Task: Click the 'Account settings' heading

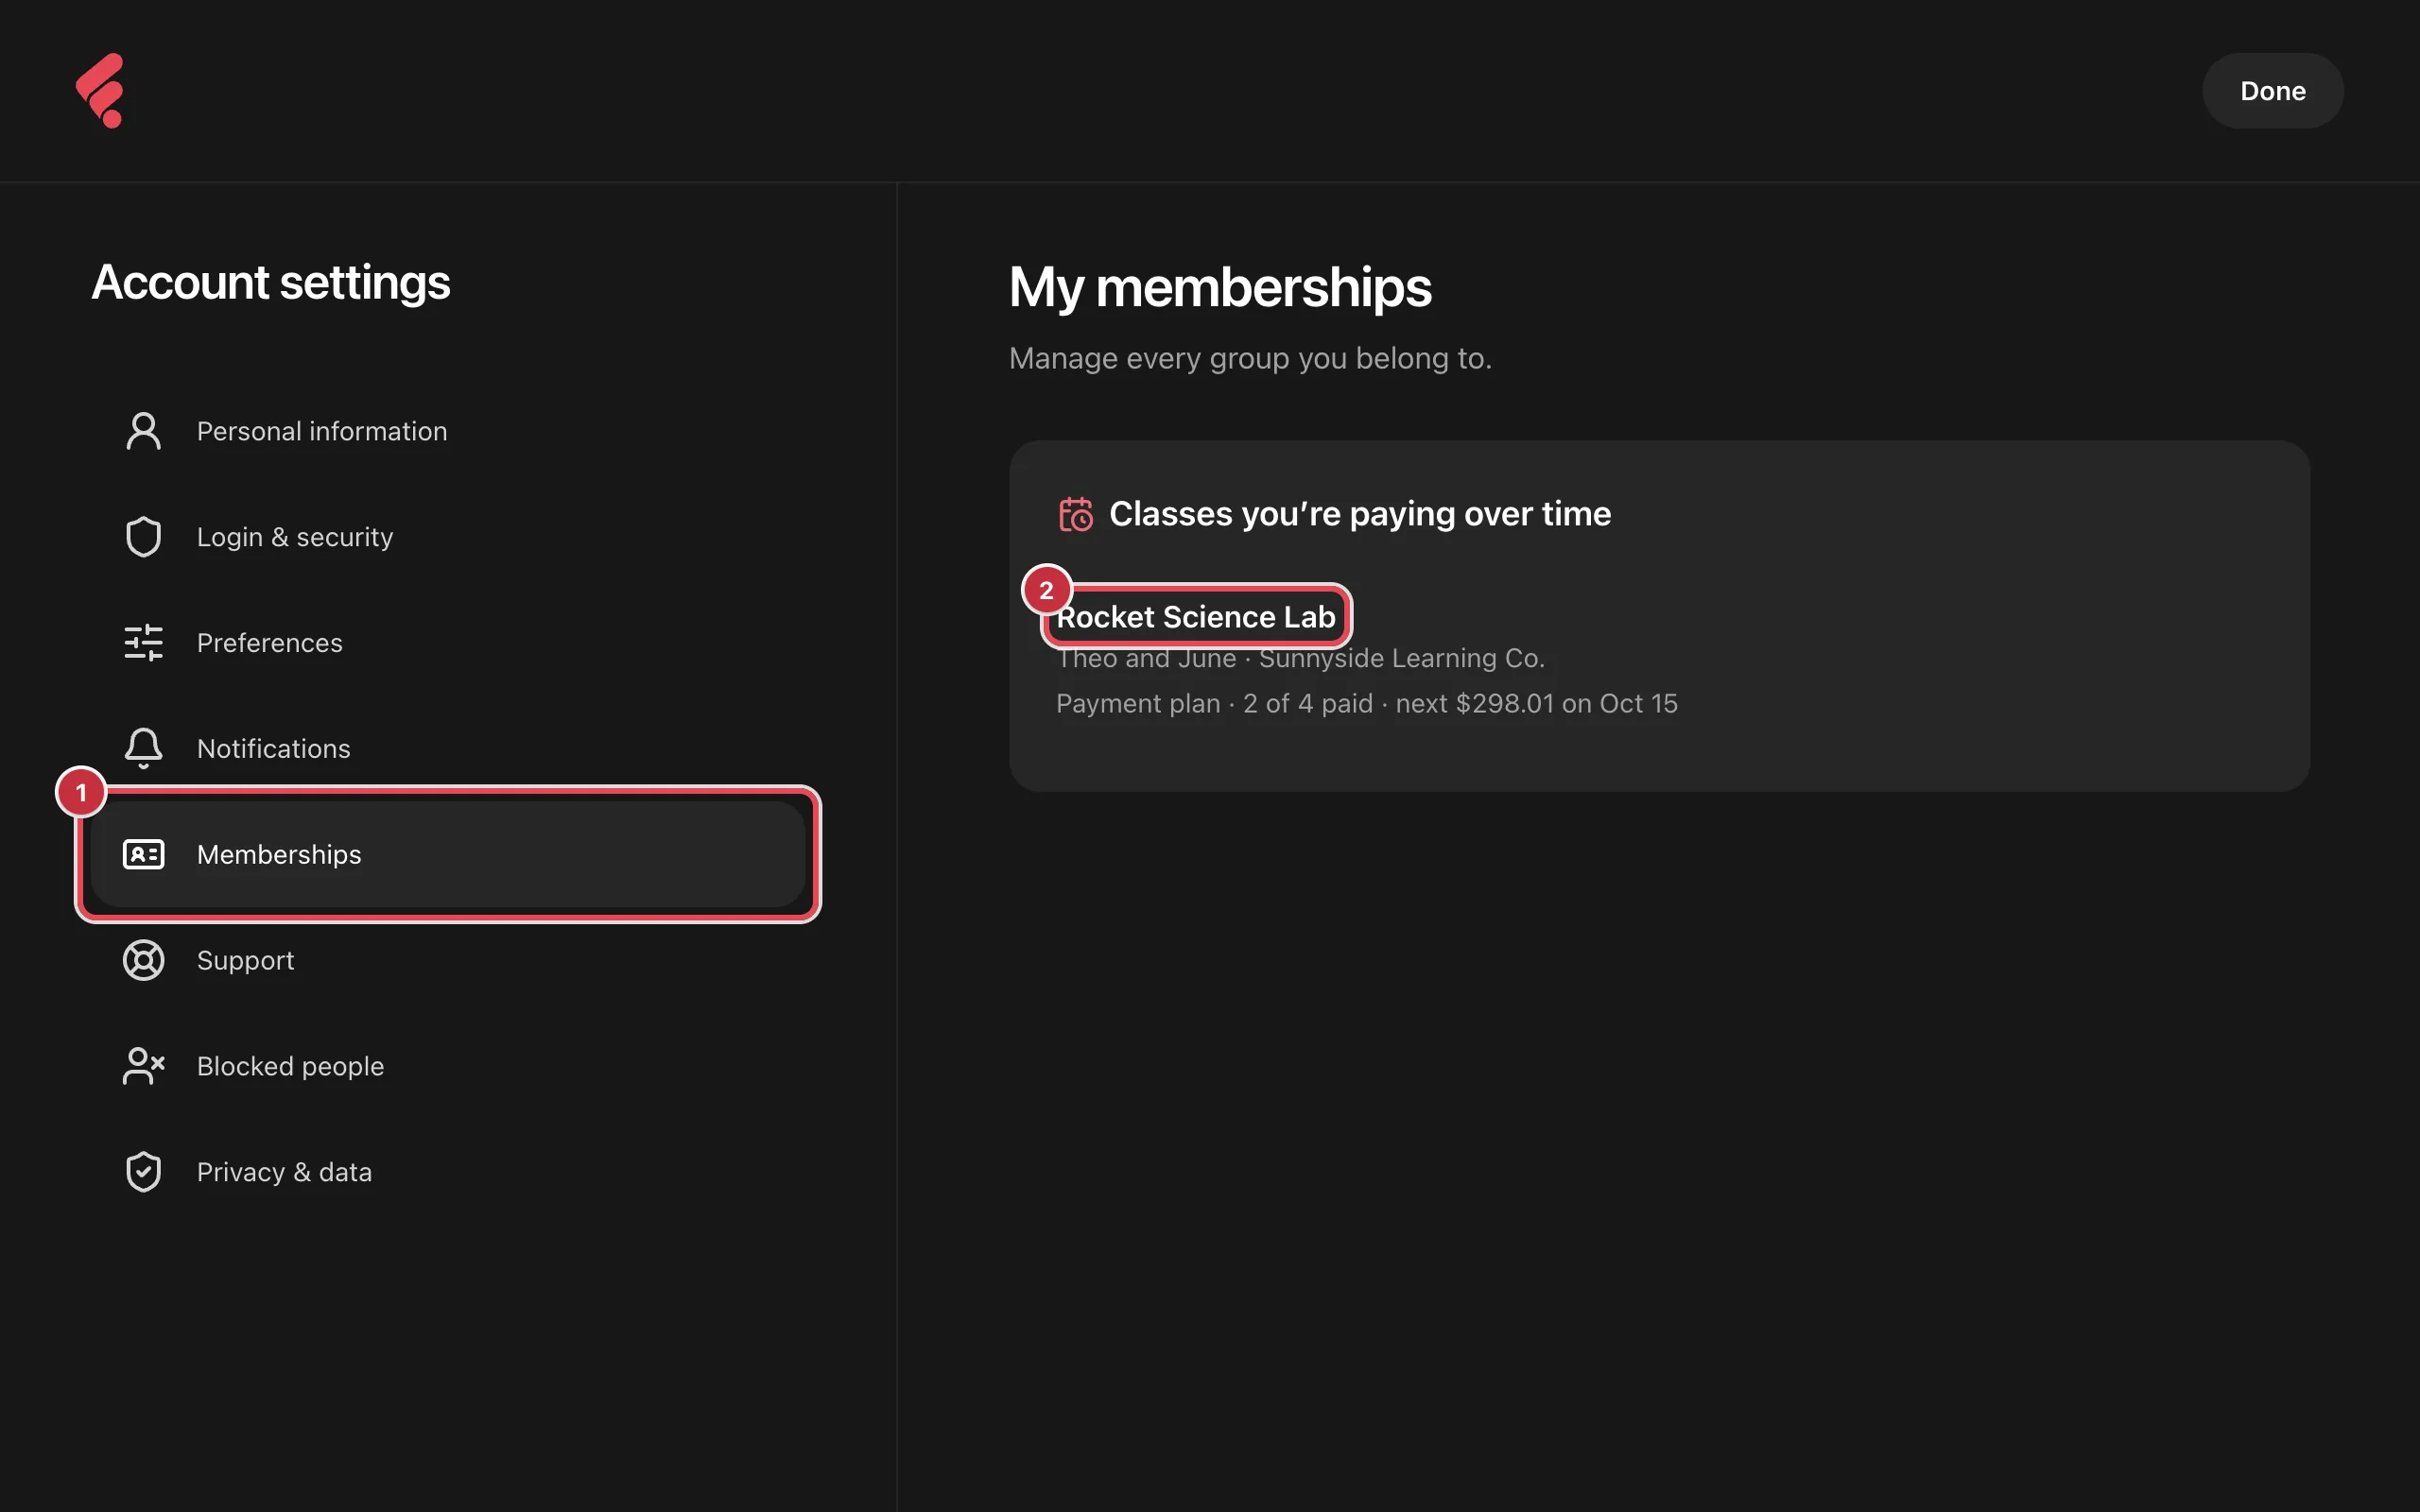Action: [271, 282]
